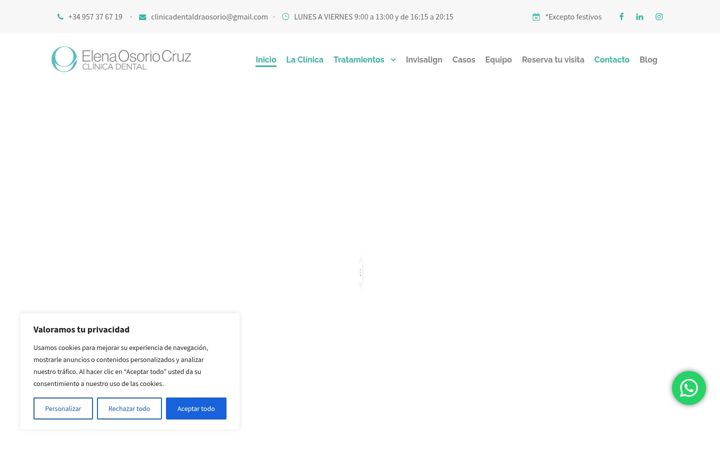Viewport: 720px width, 450px height.
Task: Click the *Excepto festivos text
Action: click(x=574, y=17)
